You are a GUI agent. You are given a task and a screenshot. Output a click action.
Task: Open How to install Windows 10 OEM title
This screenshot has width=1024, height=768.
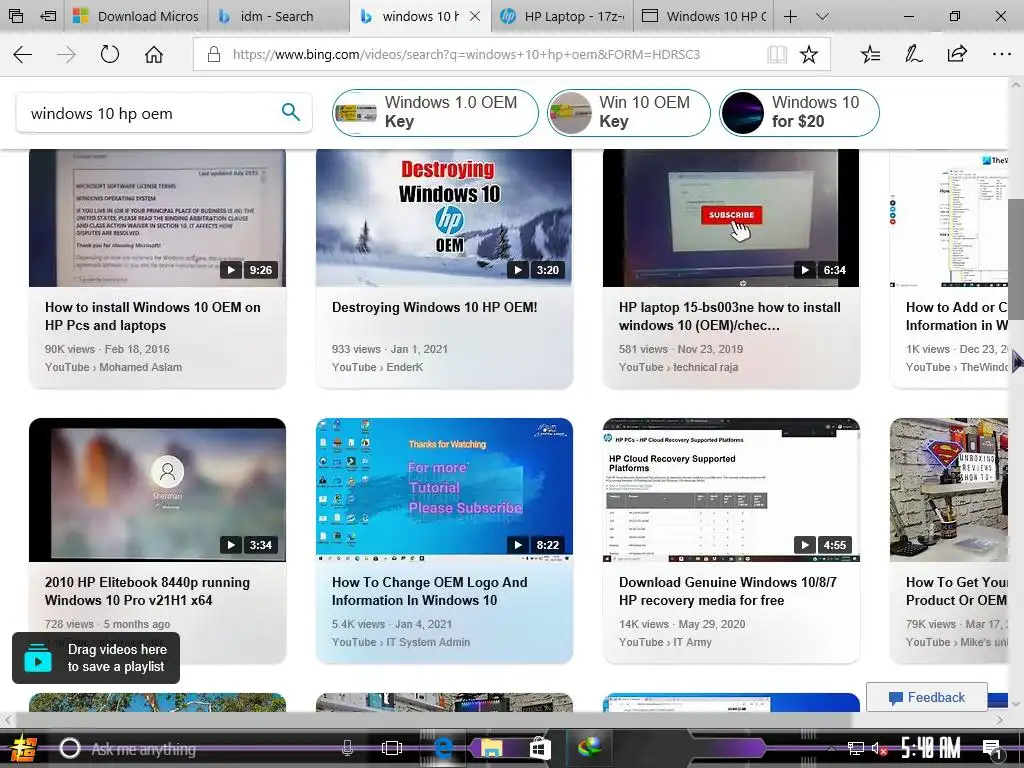click(x=153, y=316)
